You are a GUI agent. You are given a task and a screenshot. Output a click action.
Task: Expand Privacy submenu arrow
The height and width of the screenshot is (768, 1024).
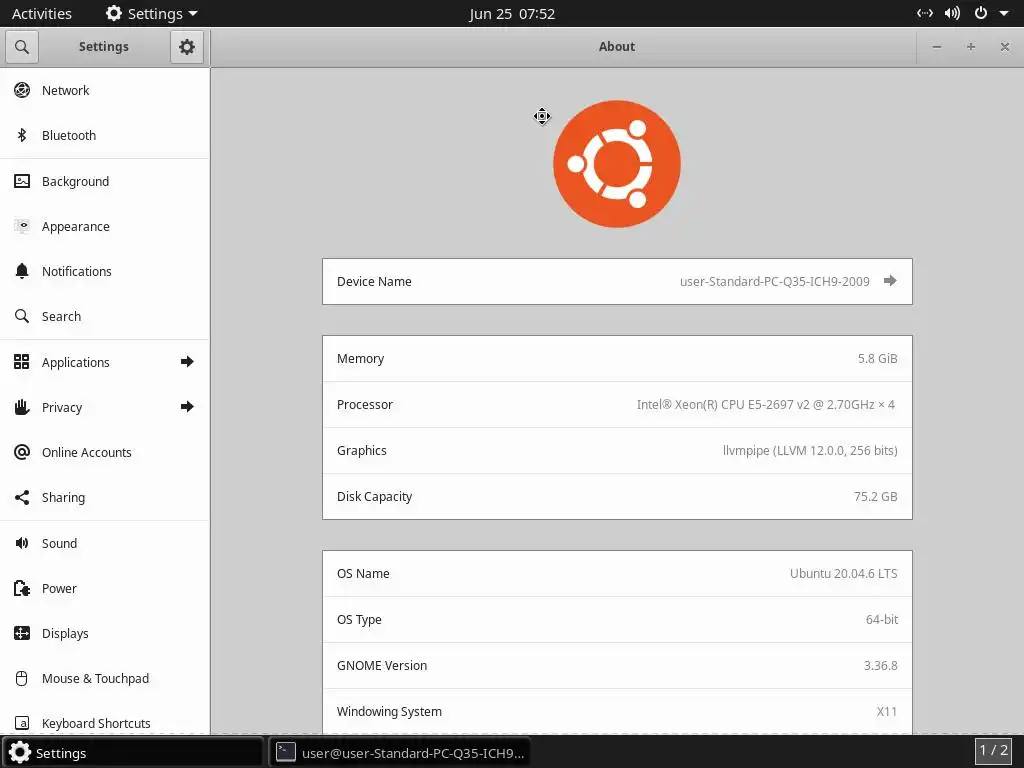pos(187,407)
